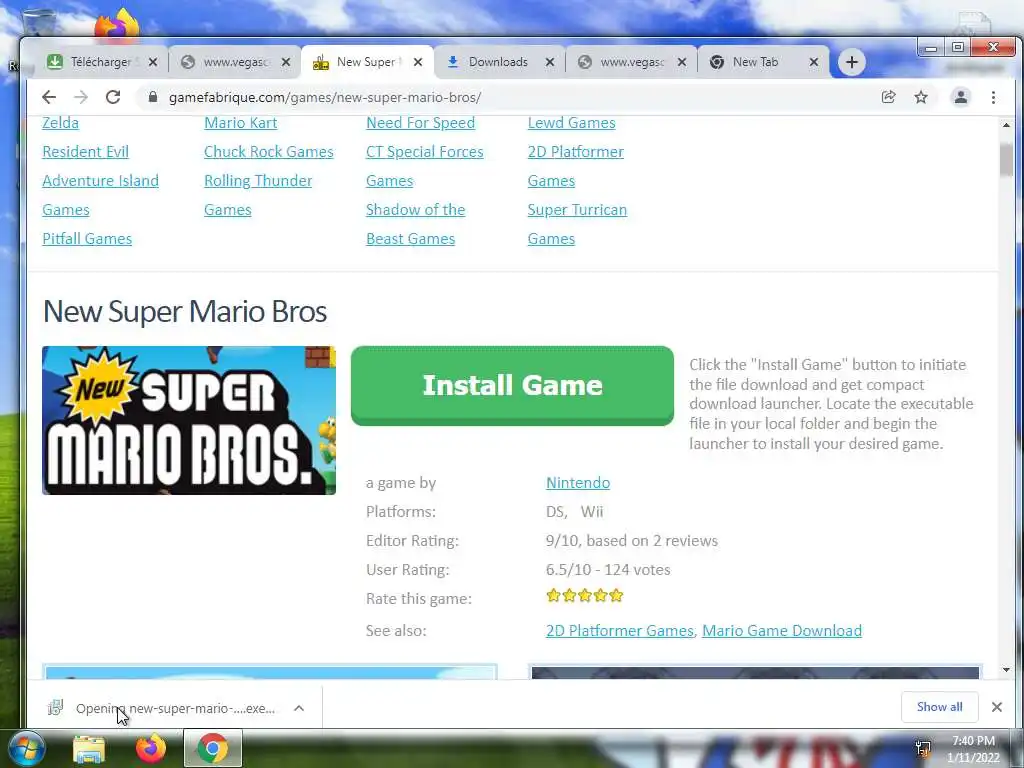Click the New Super Mario Bros cover image
The image size is (1024, 768).
pyautogui.click(x=189, y=421)
